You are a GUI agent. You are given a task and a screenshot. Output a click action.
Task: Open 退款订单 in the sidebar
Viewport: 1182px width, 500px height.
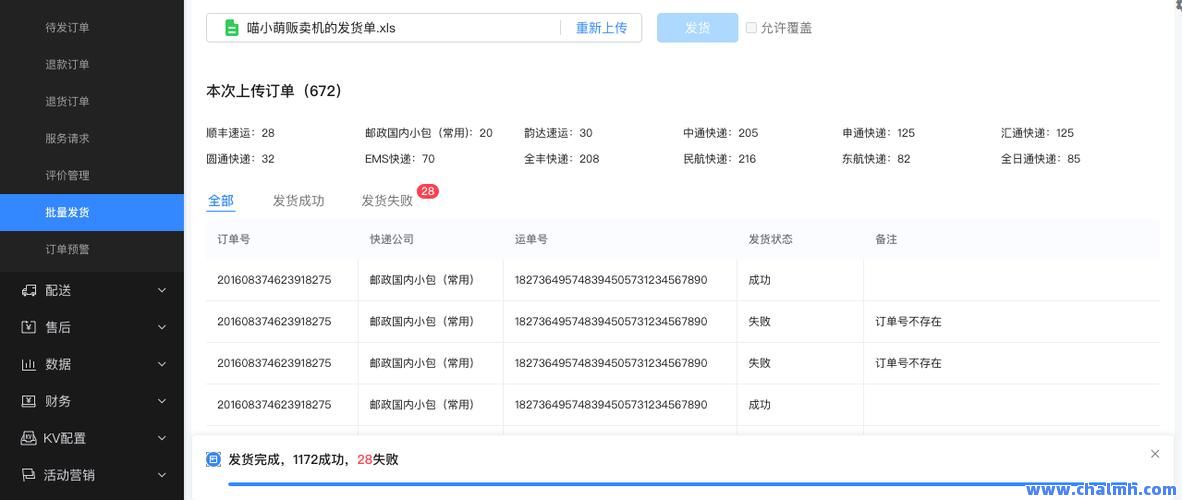[x=92, y=65]
